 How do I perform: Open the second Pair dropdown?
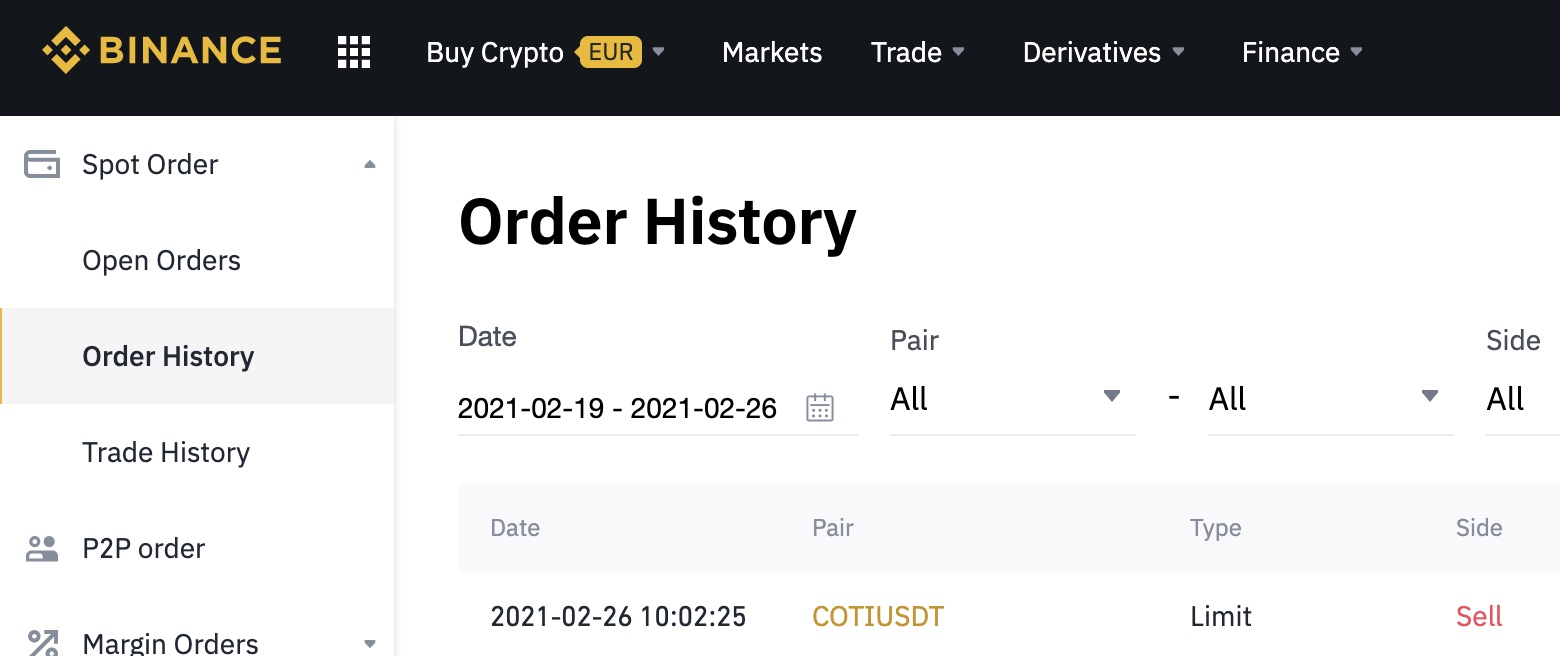(x=1330, y=398)
